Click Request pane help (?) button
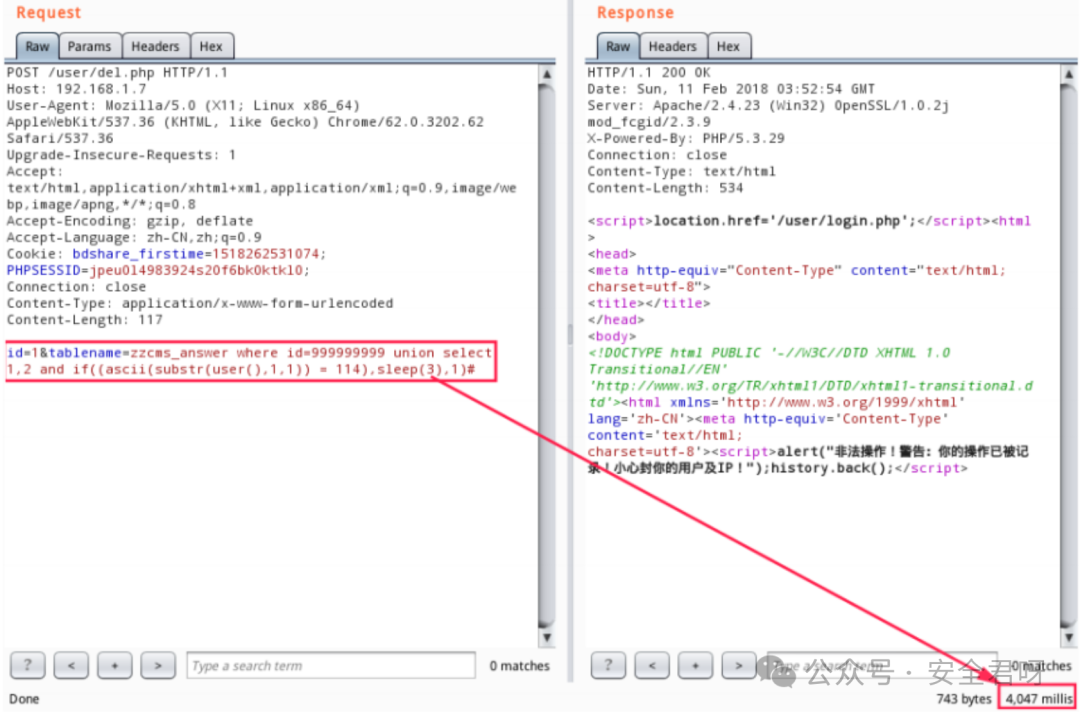This screenshot has height=716, width=1080. point(28,665)
